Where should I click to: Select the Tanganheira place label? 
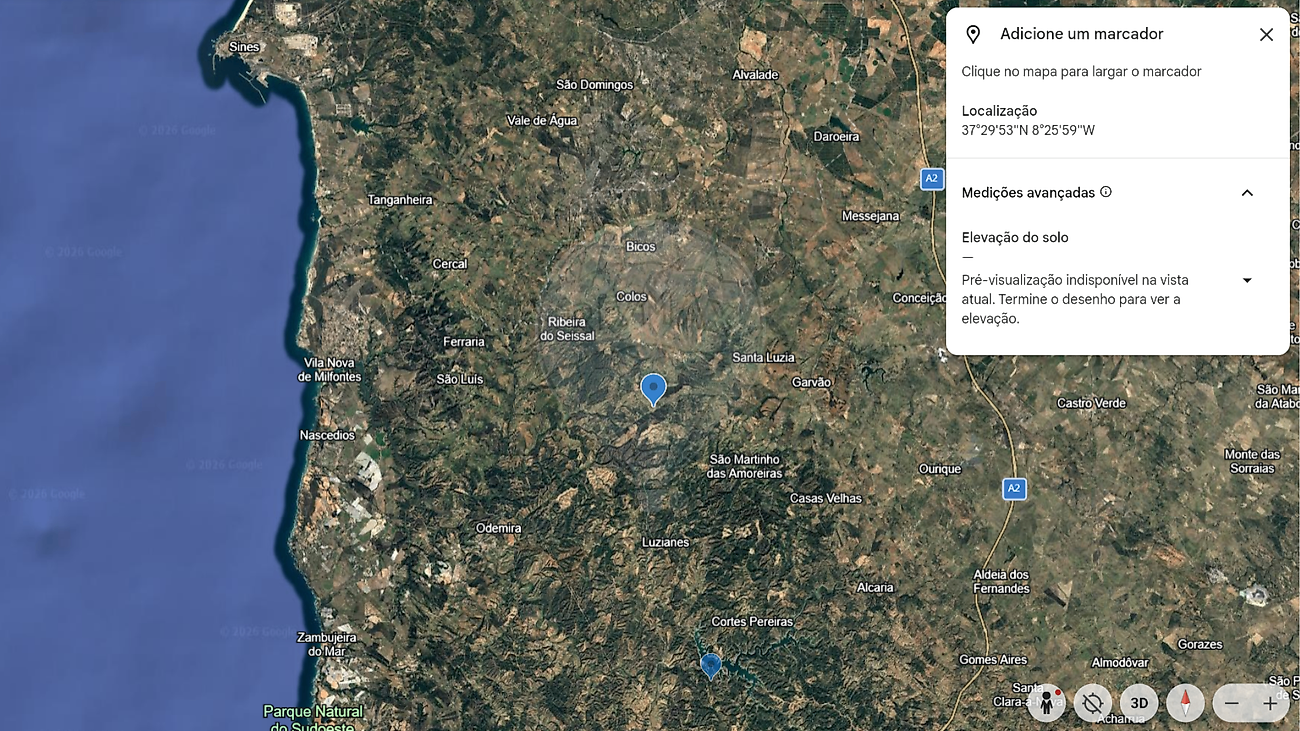[400, 200]
